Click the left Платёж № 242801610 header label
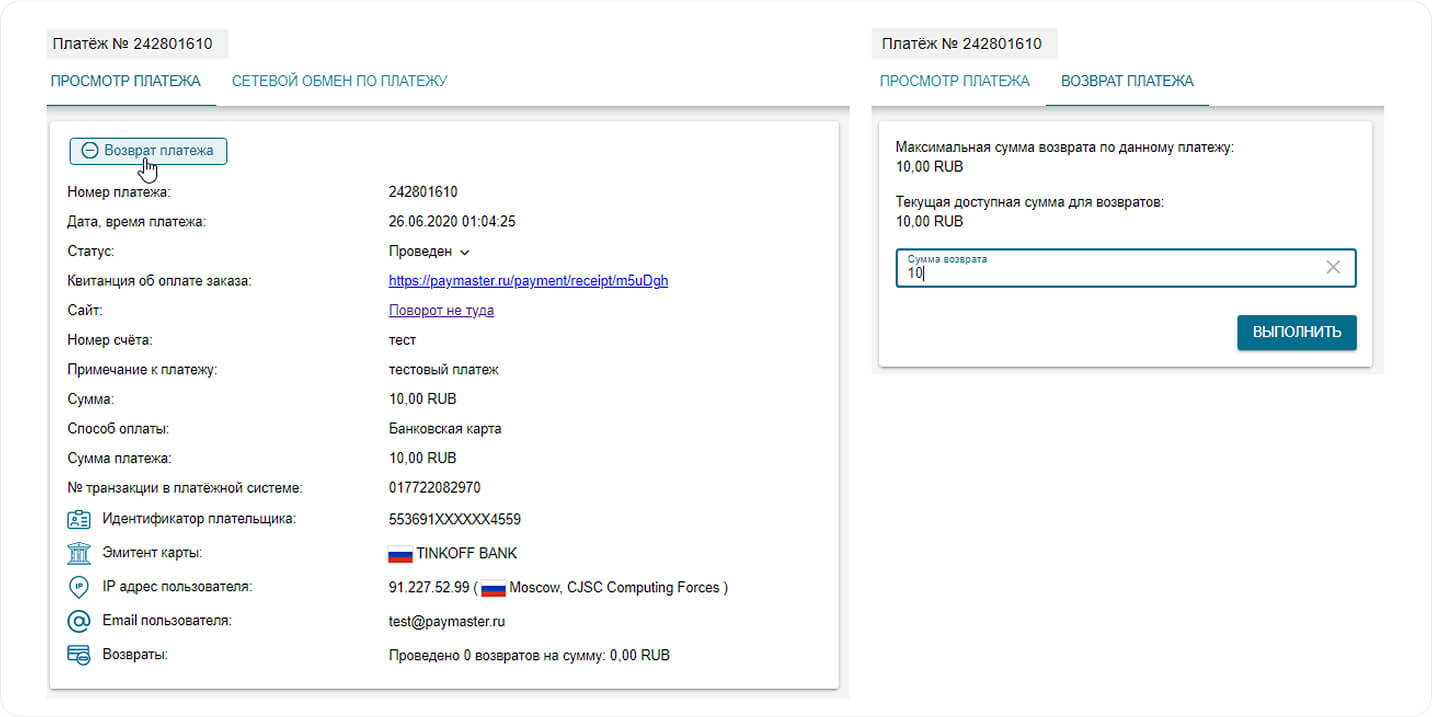Image resolution: width=1432 pixels, height=717 pixels. point(137,44)
